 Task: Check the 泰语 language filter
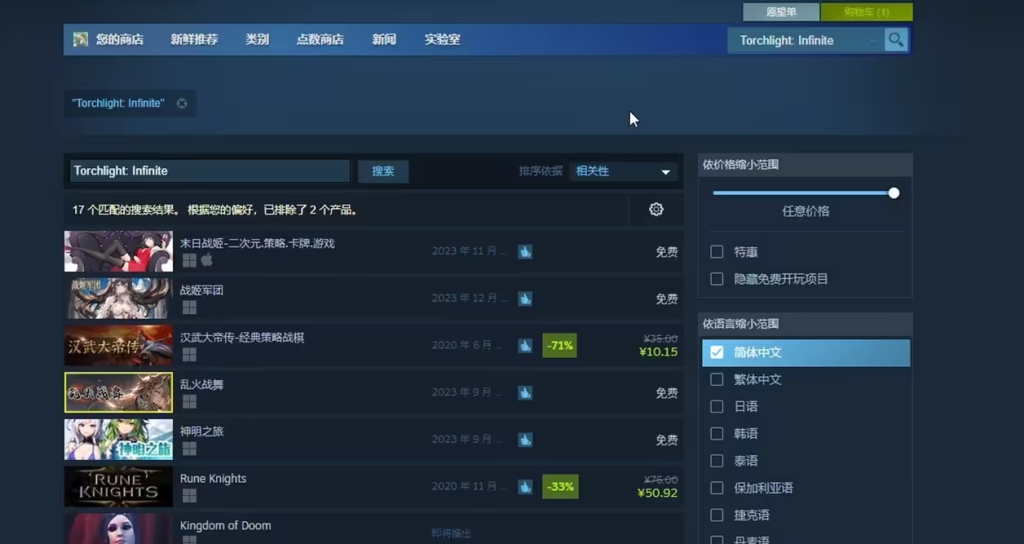click(716, 460)
